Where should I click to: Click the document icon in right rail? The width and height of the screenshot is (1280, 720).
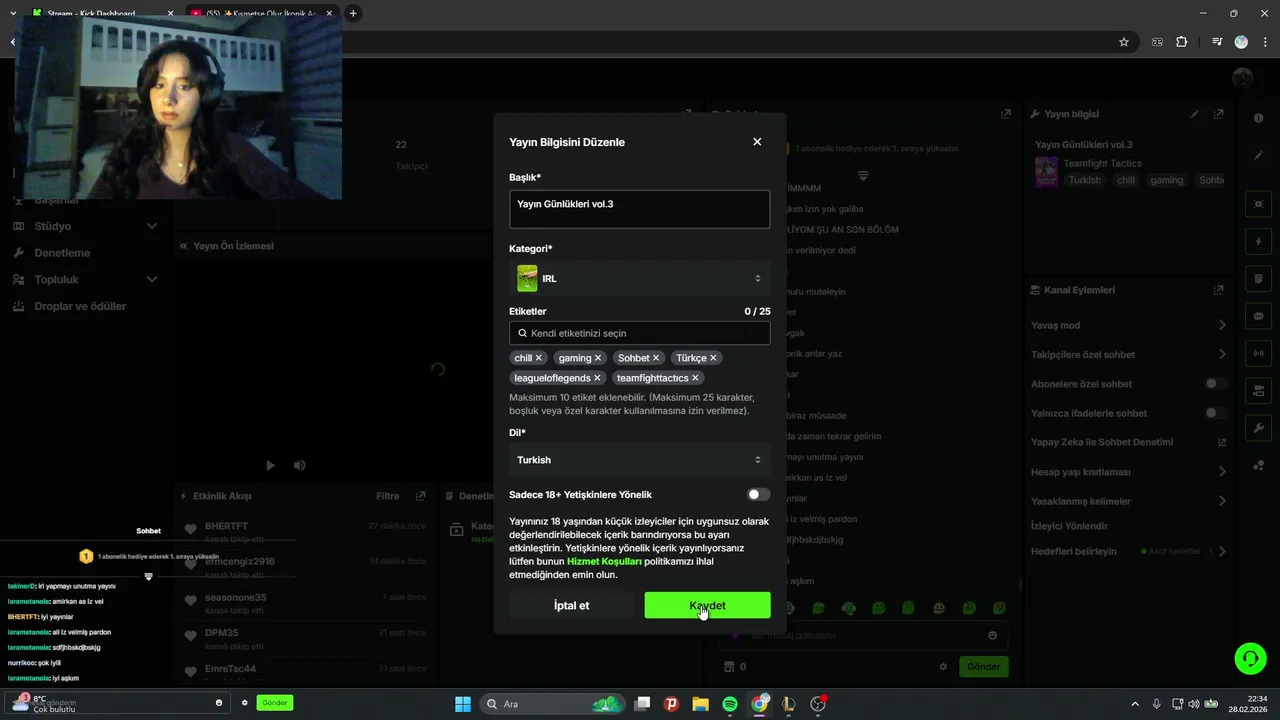click(x=1258, y=278)
